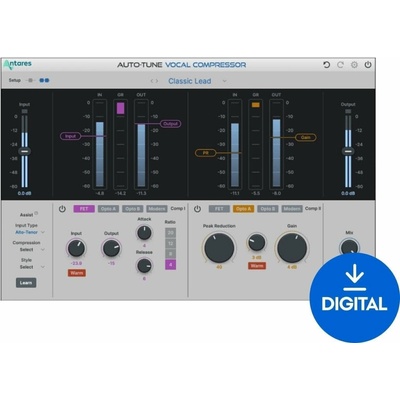This screenshot has height=400, width=400.
Task: Select the FET tab for Comp I
Action: [x=84, y=209]
